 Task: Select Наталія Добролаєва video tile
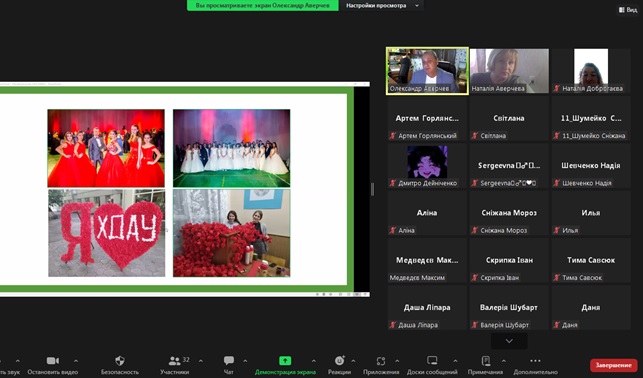(x=591, y=71)
